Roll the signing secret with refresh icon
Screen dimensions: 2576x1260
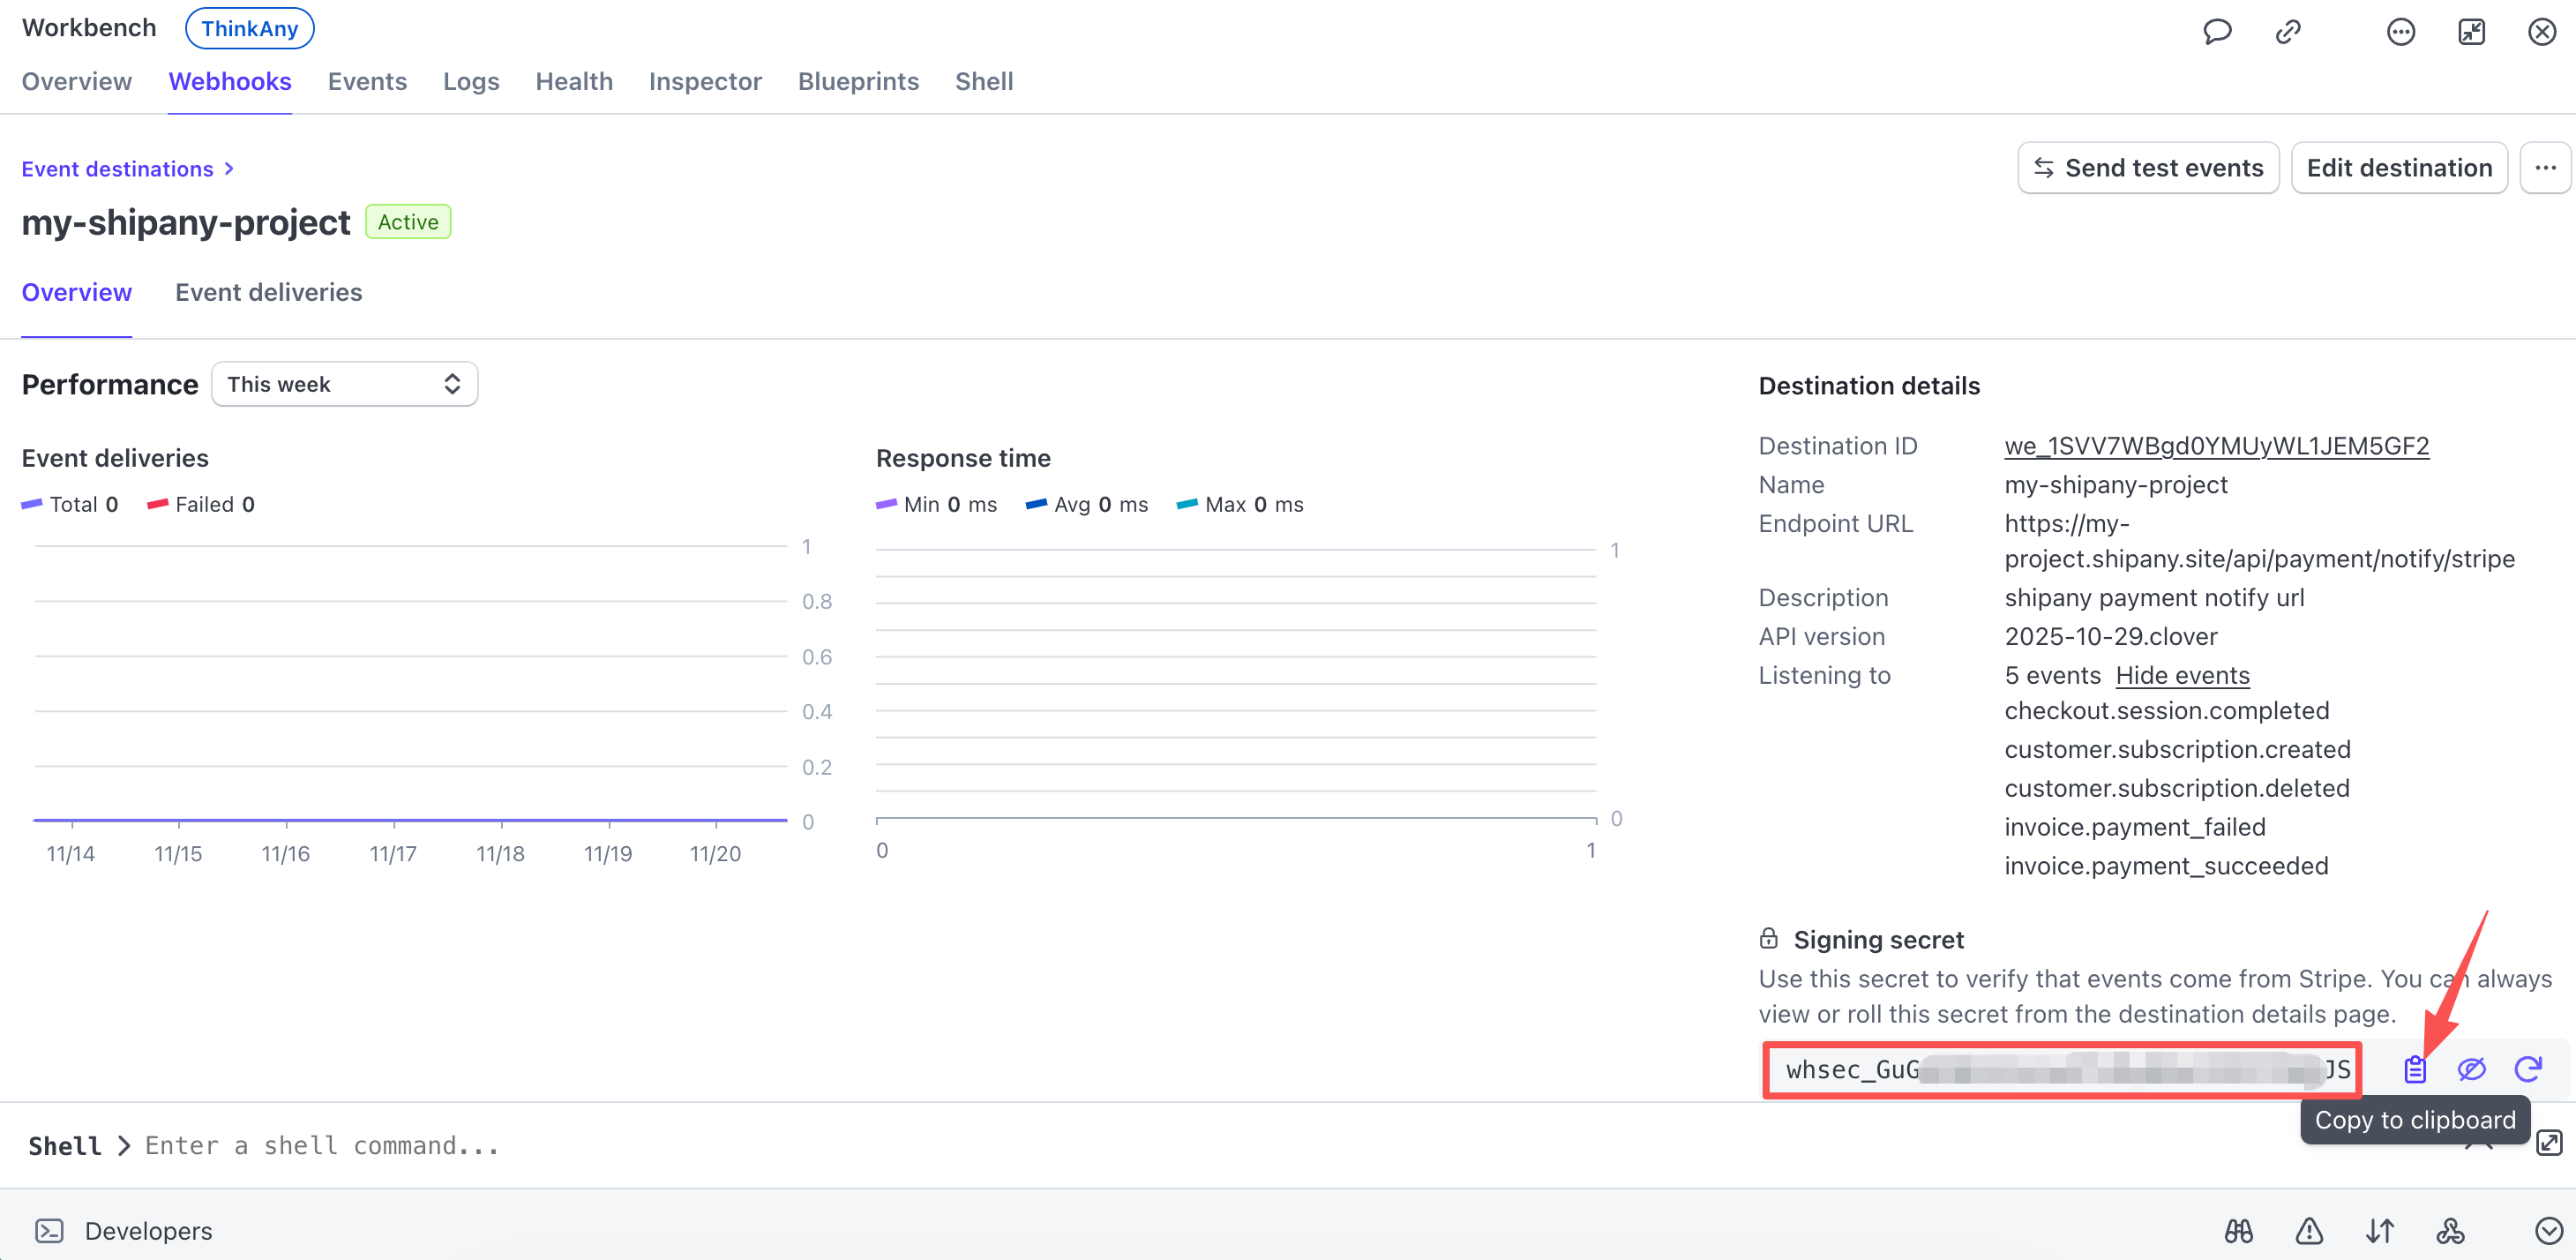tap(2527, 1069)
